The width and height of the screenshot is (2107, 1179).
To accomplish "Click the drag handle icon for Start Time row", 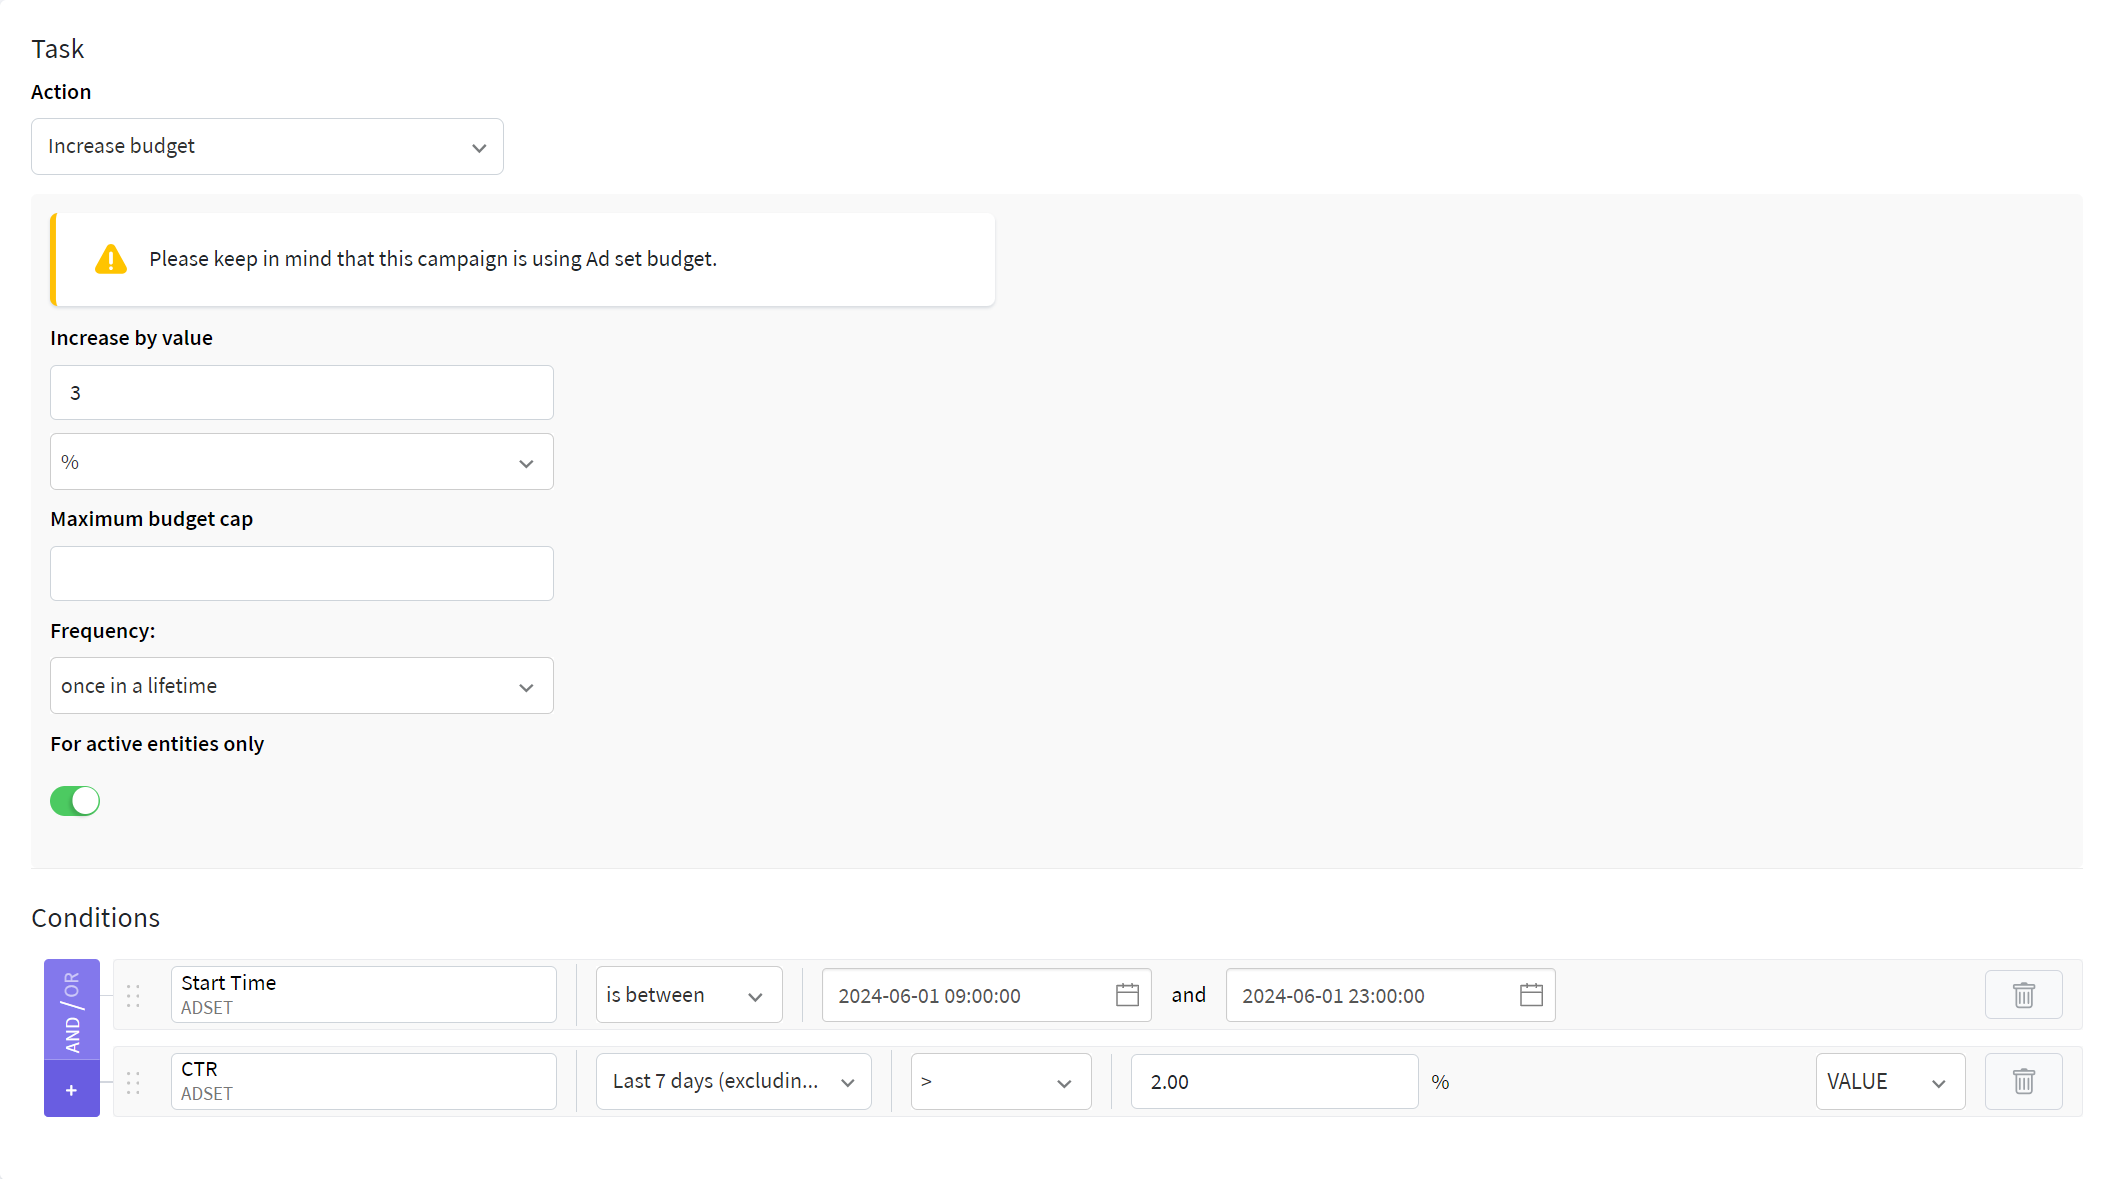I will [x=133, y=995].
